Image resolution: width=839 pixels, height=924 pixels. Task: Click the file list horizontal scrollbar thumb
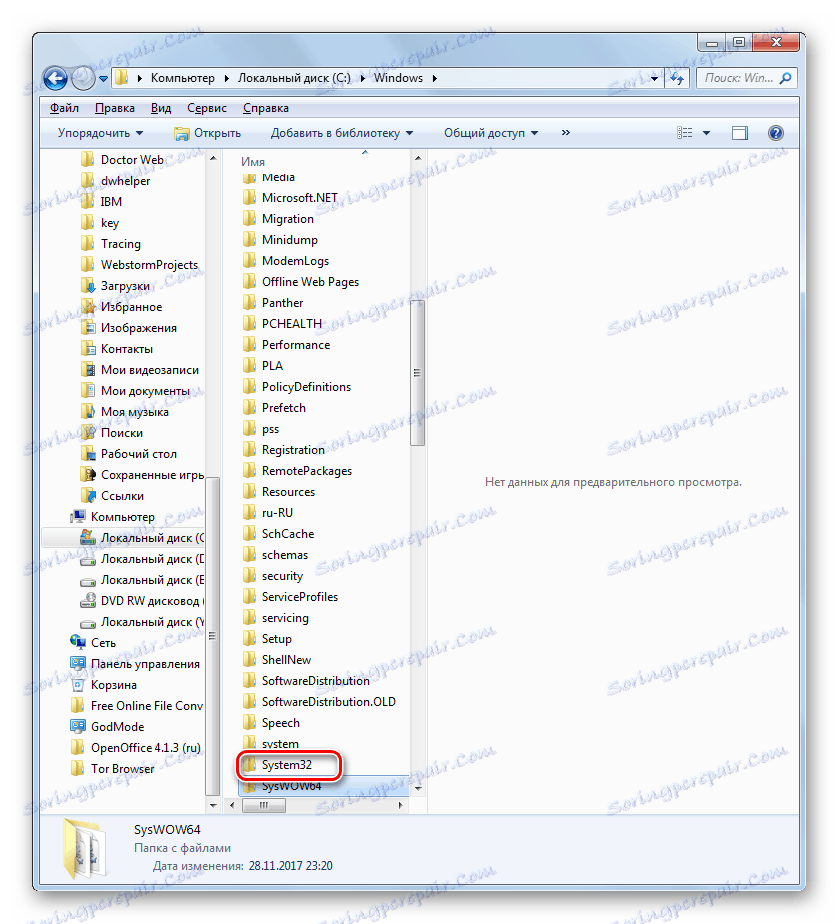264,805
